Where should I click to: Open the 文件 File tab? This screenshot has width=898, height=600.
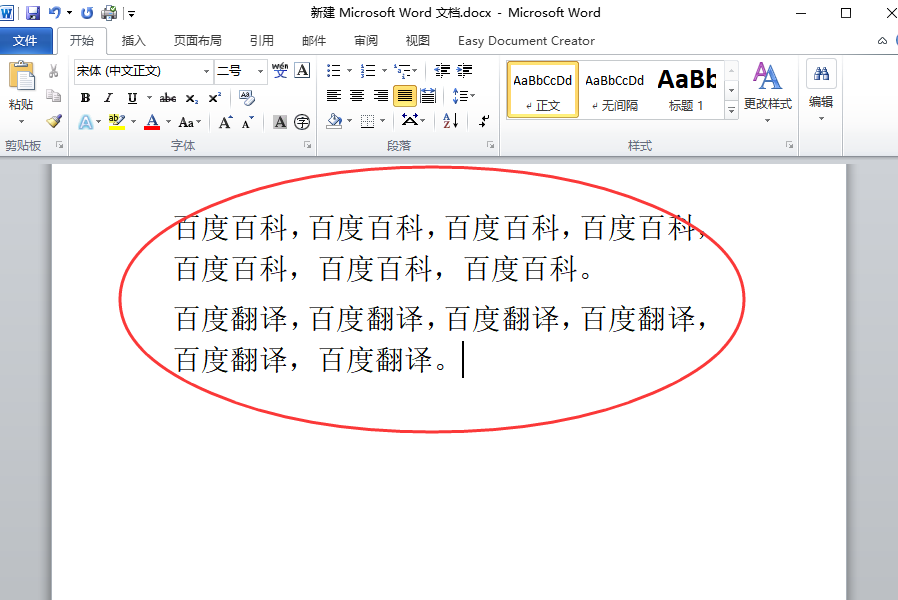[26, 41]
